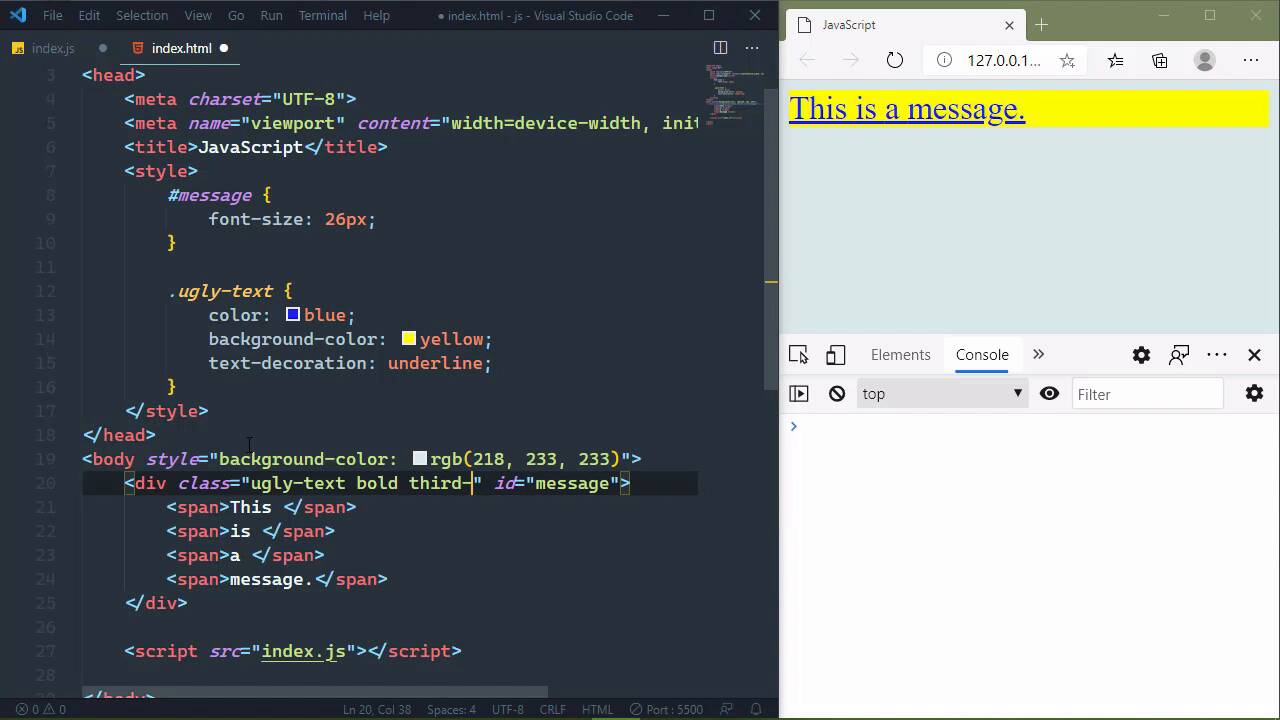The image size is (1280, 720).
Task: Open the top JavaScript context dropdown
Action: tap(941, 394)
